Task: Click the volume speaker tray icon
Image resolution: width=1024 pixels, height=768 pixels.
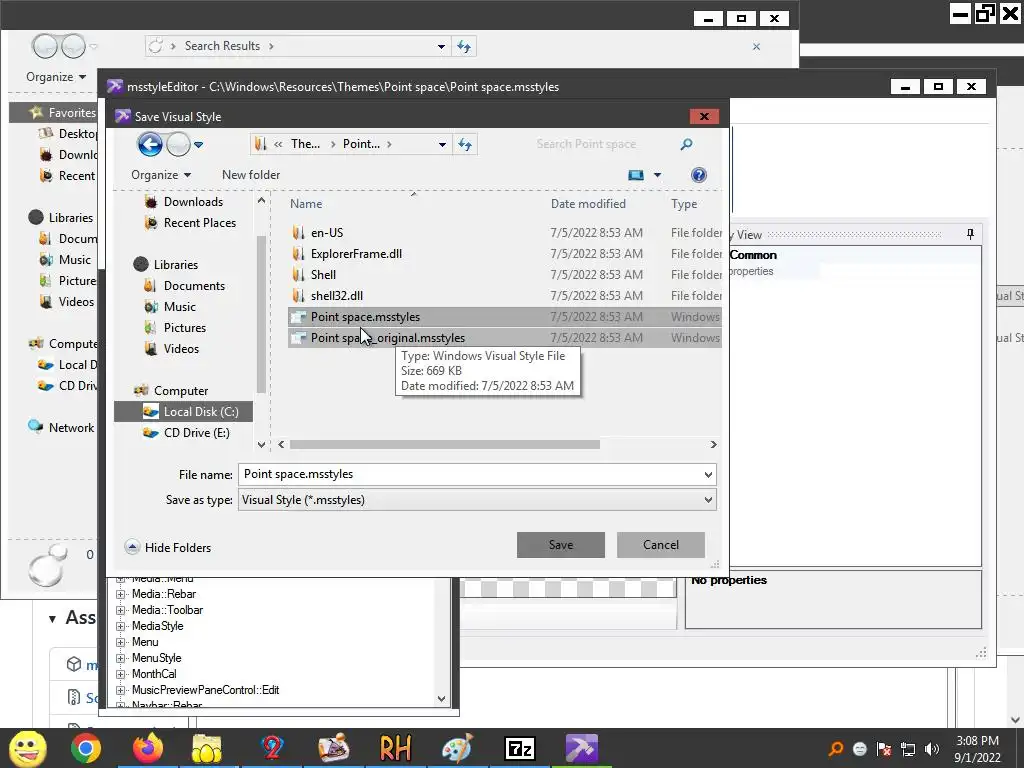Action: (x=932, y=749)
